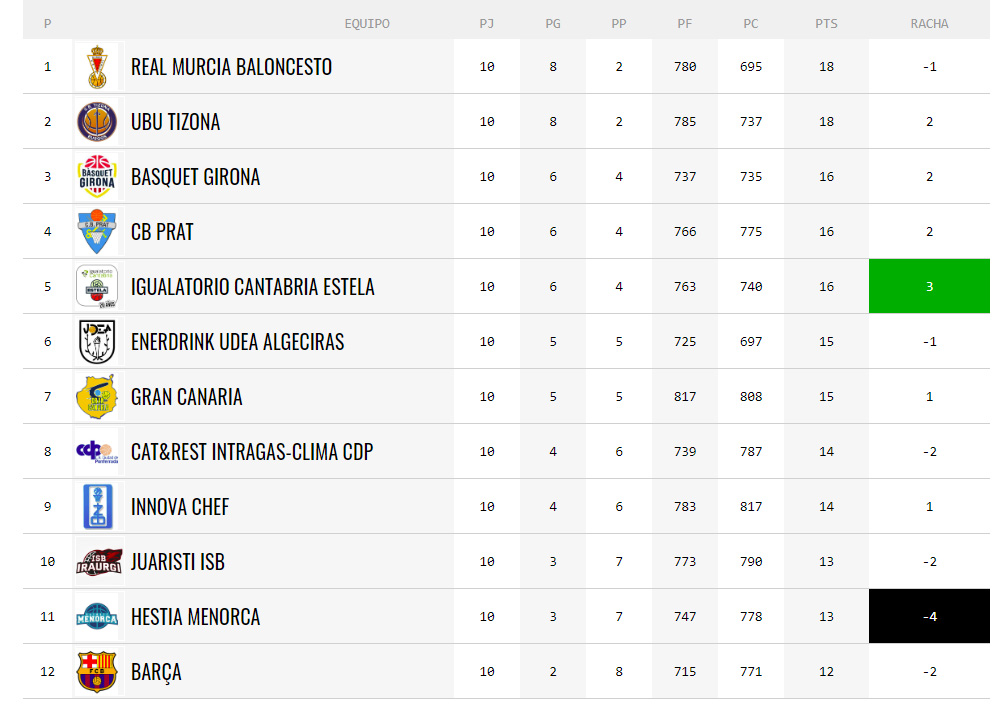The height and width of the screenshot is (714, 1007).
Task: Click the Igualatorio Cantabria Estela logo
Action: [x=97, y=286]
